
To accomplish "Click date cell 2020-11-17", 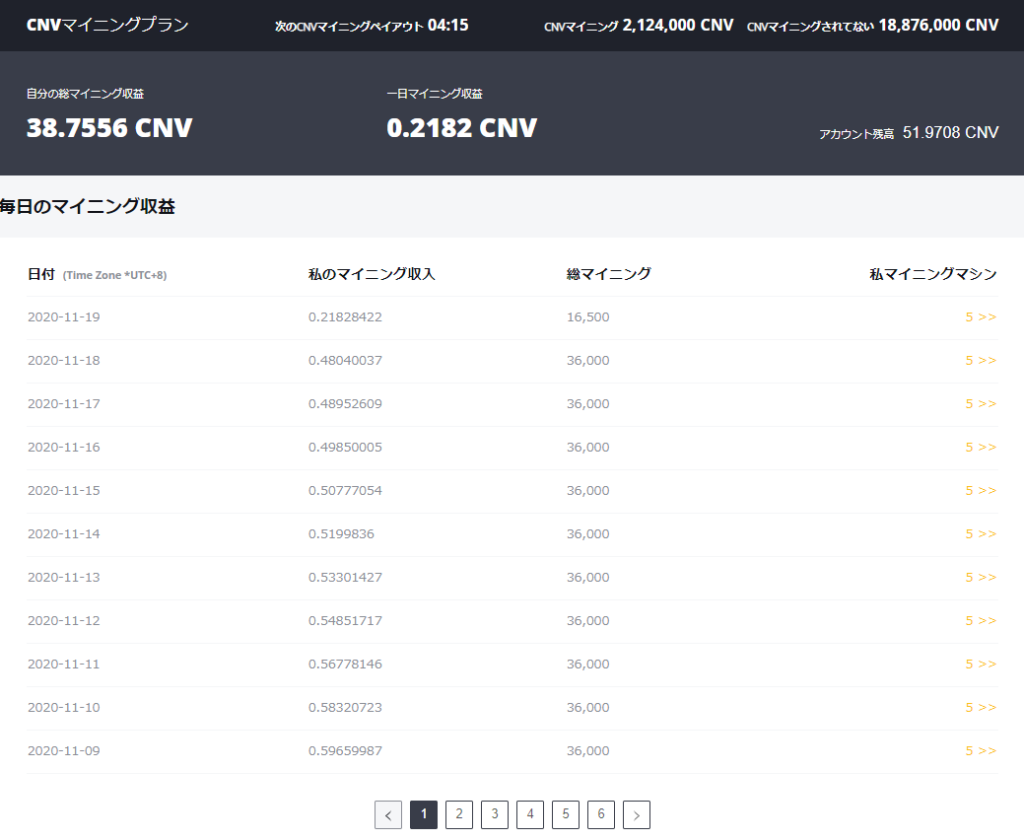I will (64, 404).
